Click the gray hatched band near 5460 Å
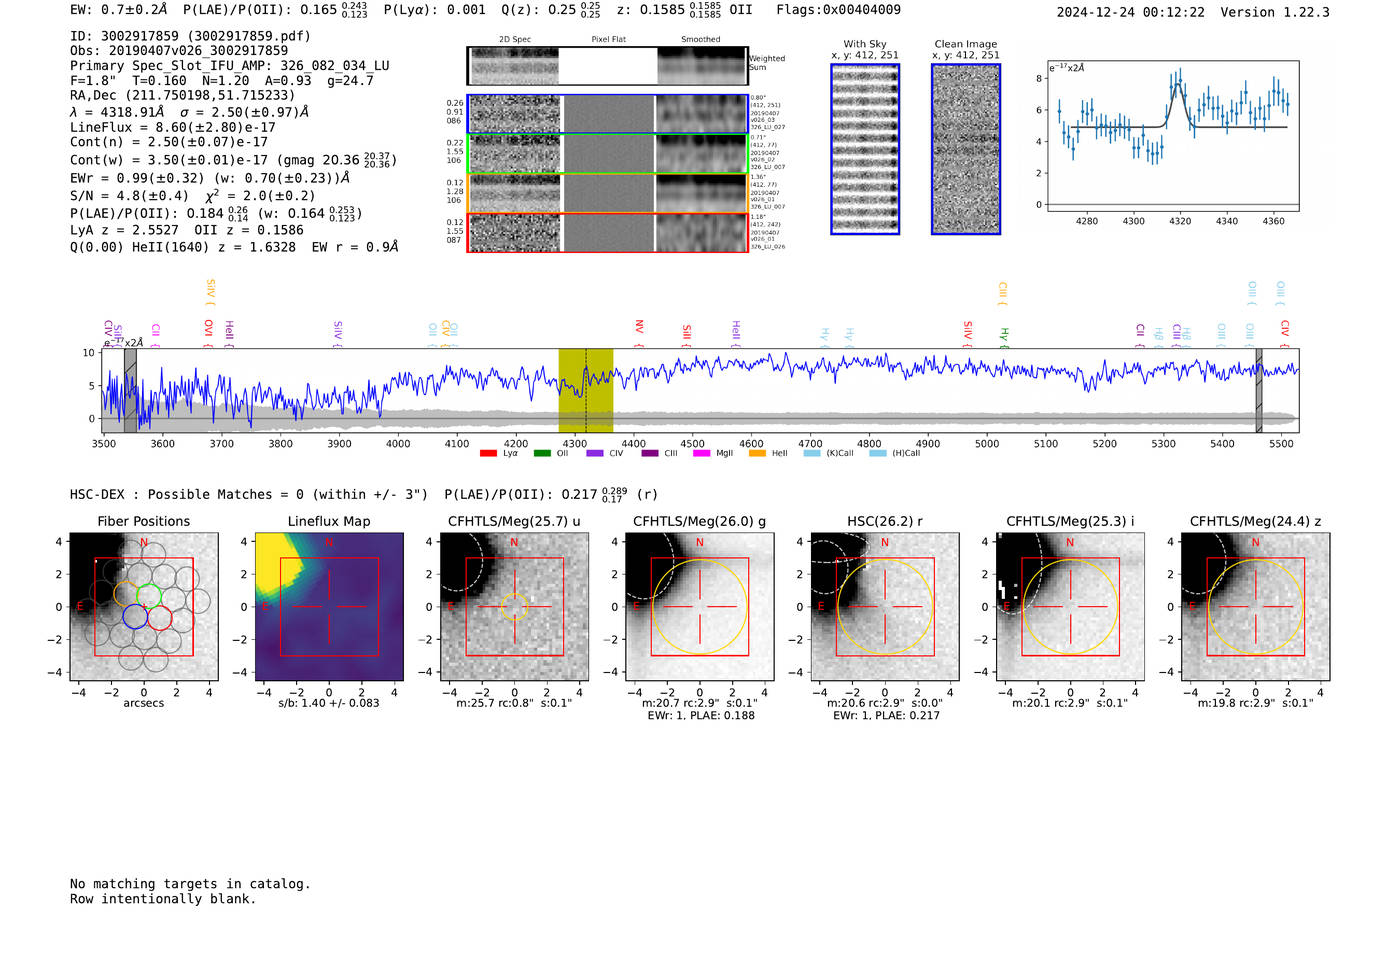This screenshot has width=1400, height=953. coord(1259,390)
